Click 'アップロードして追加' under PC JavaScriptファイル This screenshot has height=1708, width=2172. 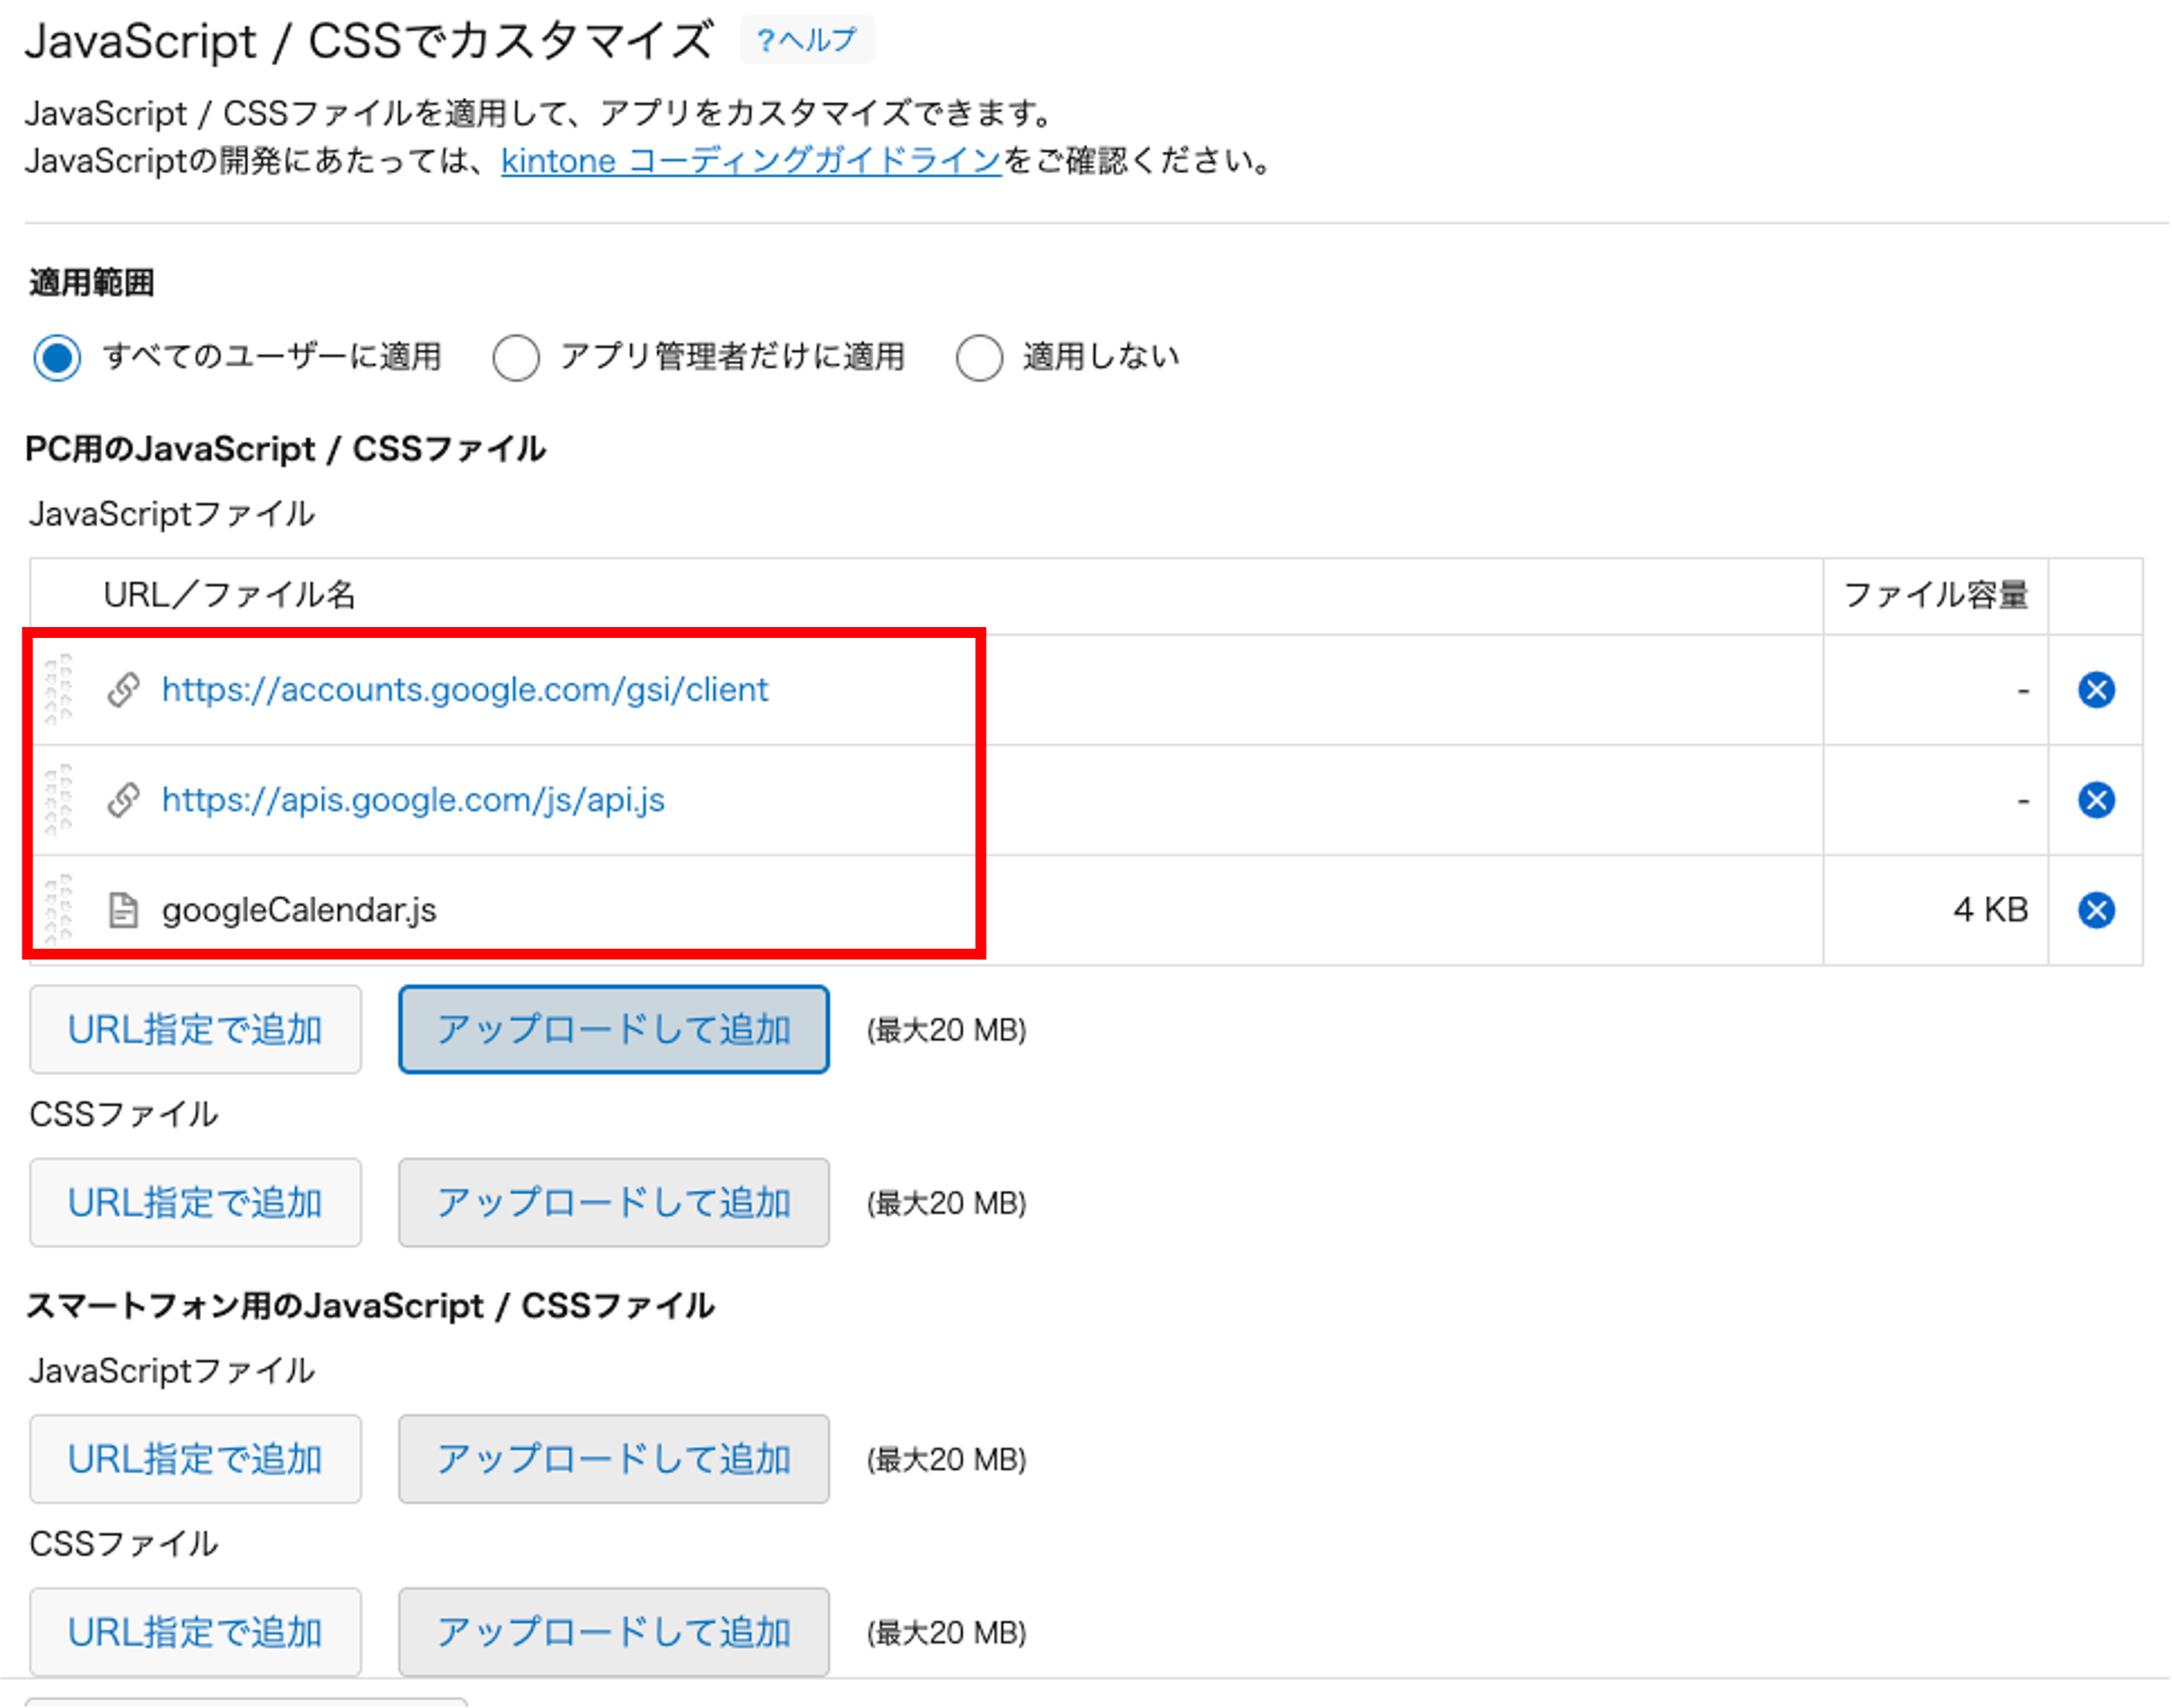coord(613,1029)
